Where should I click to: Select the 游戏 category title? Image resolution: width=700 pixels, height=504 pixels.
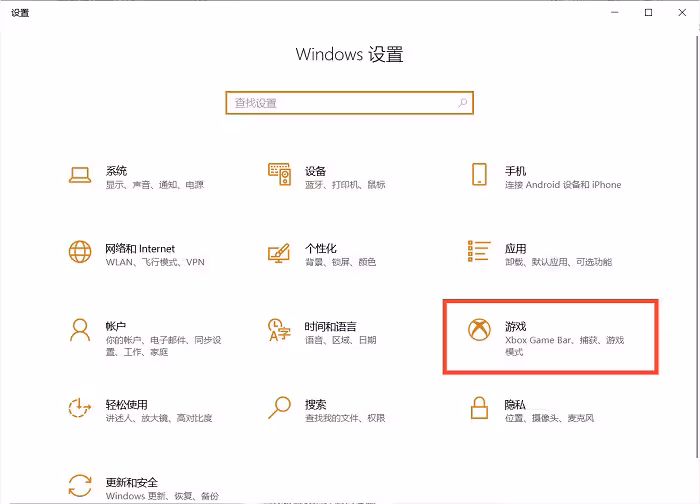(515, 326)
